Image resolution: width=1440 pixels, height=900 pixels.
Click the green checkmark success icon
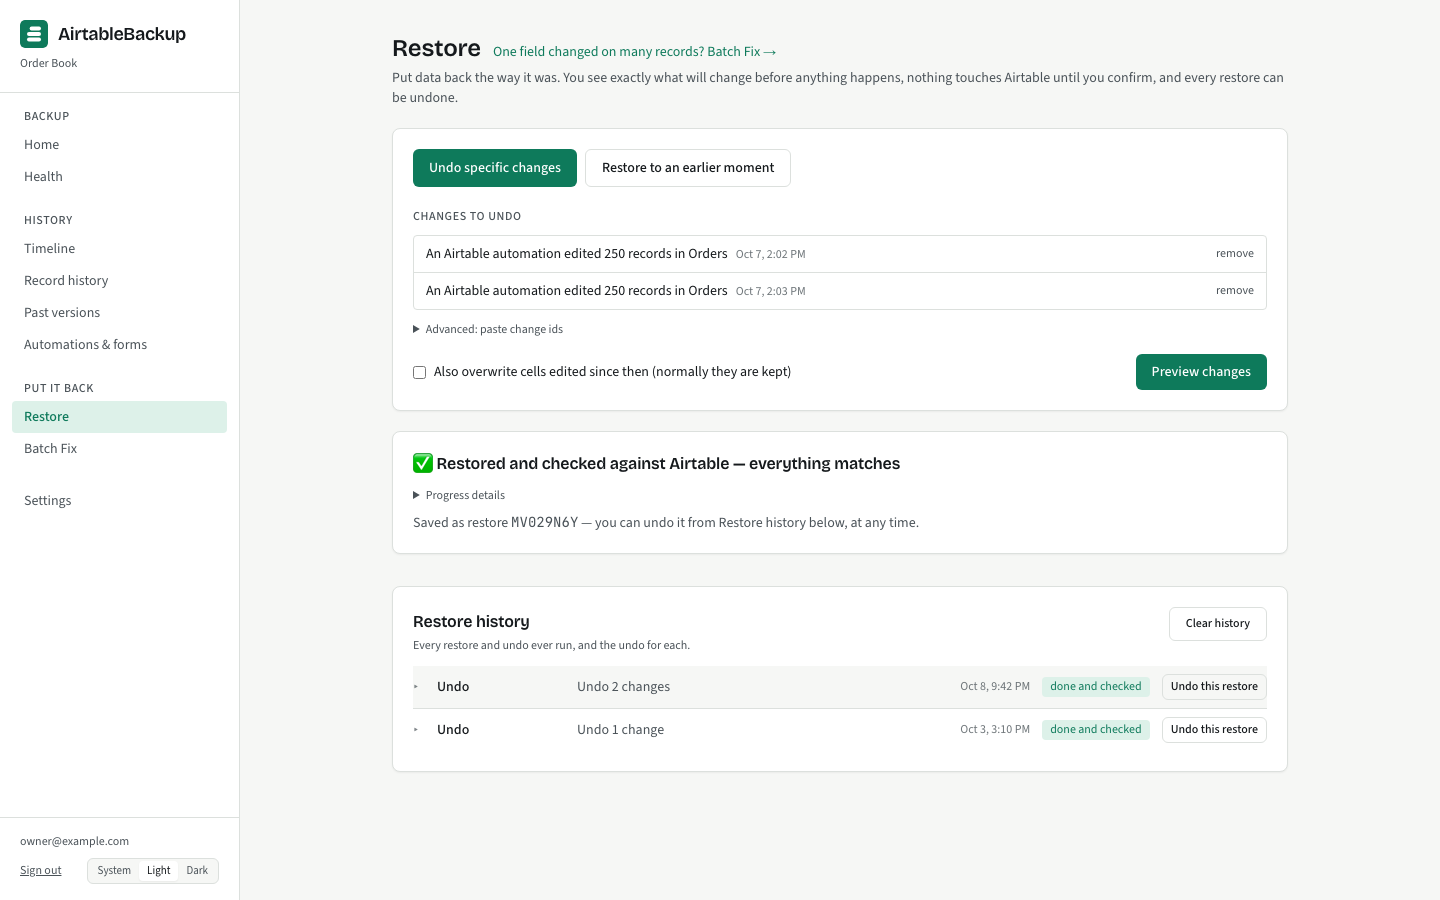click(423, 463)
